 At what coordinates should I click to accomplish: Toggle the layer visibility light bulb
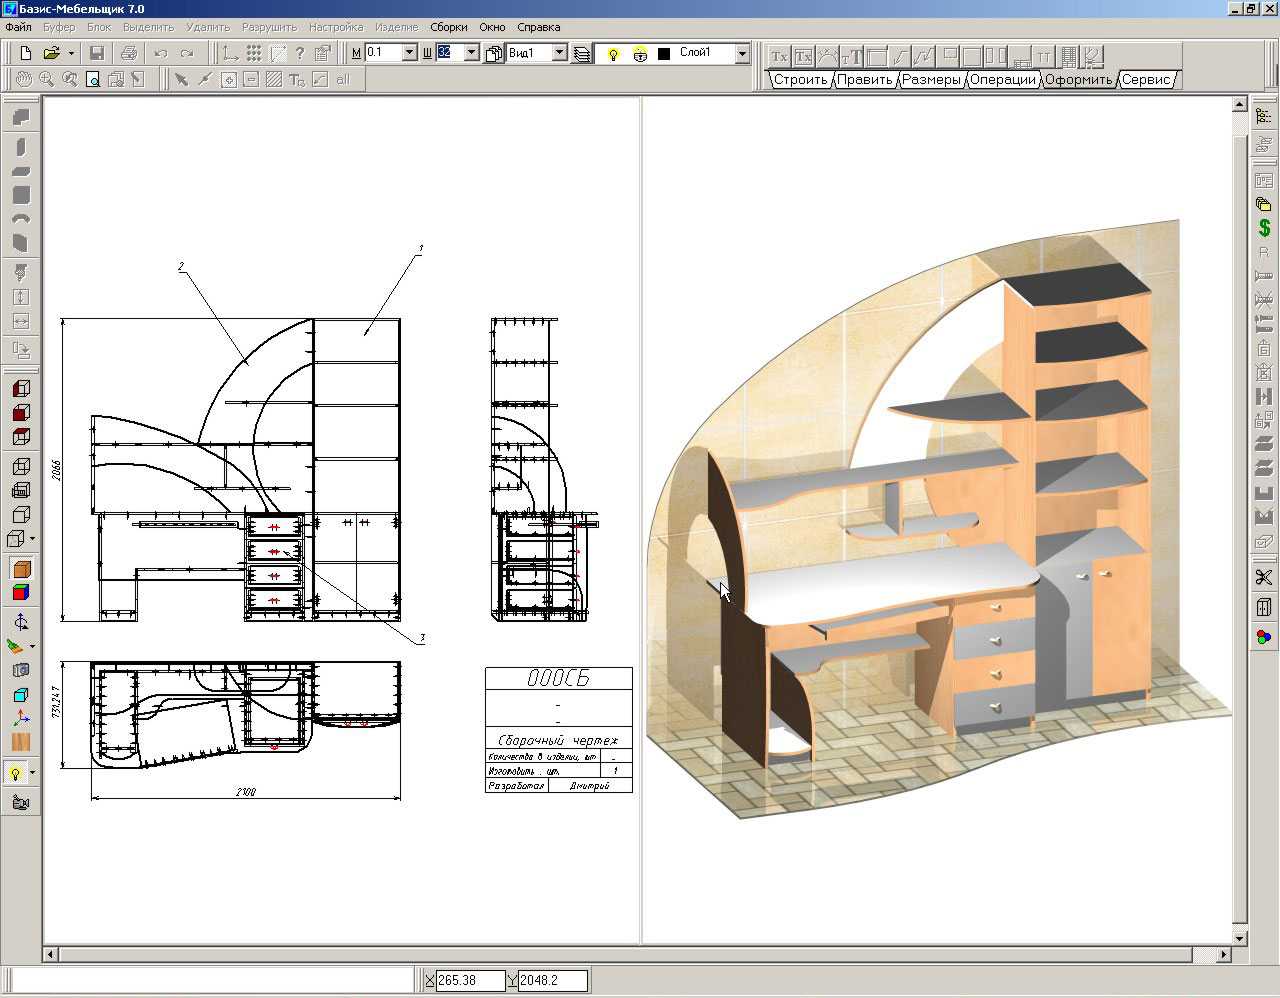click(614, 54)
